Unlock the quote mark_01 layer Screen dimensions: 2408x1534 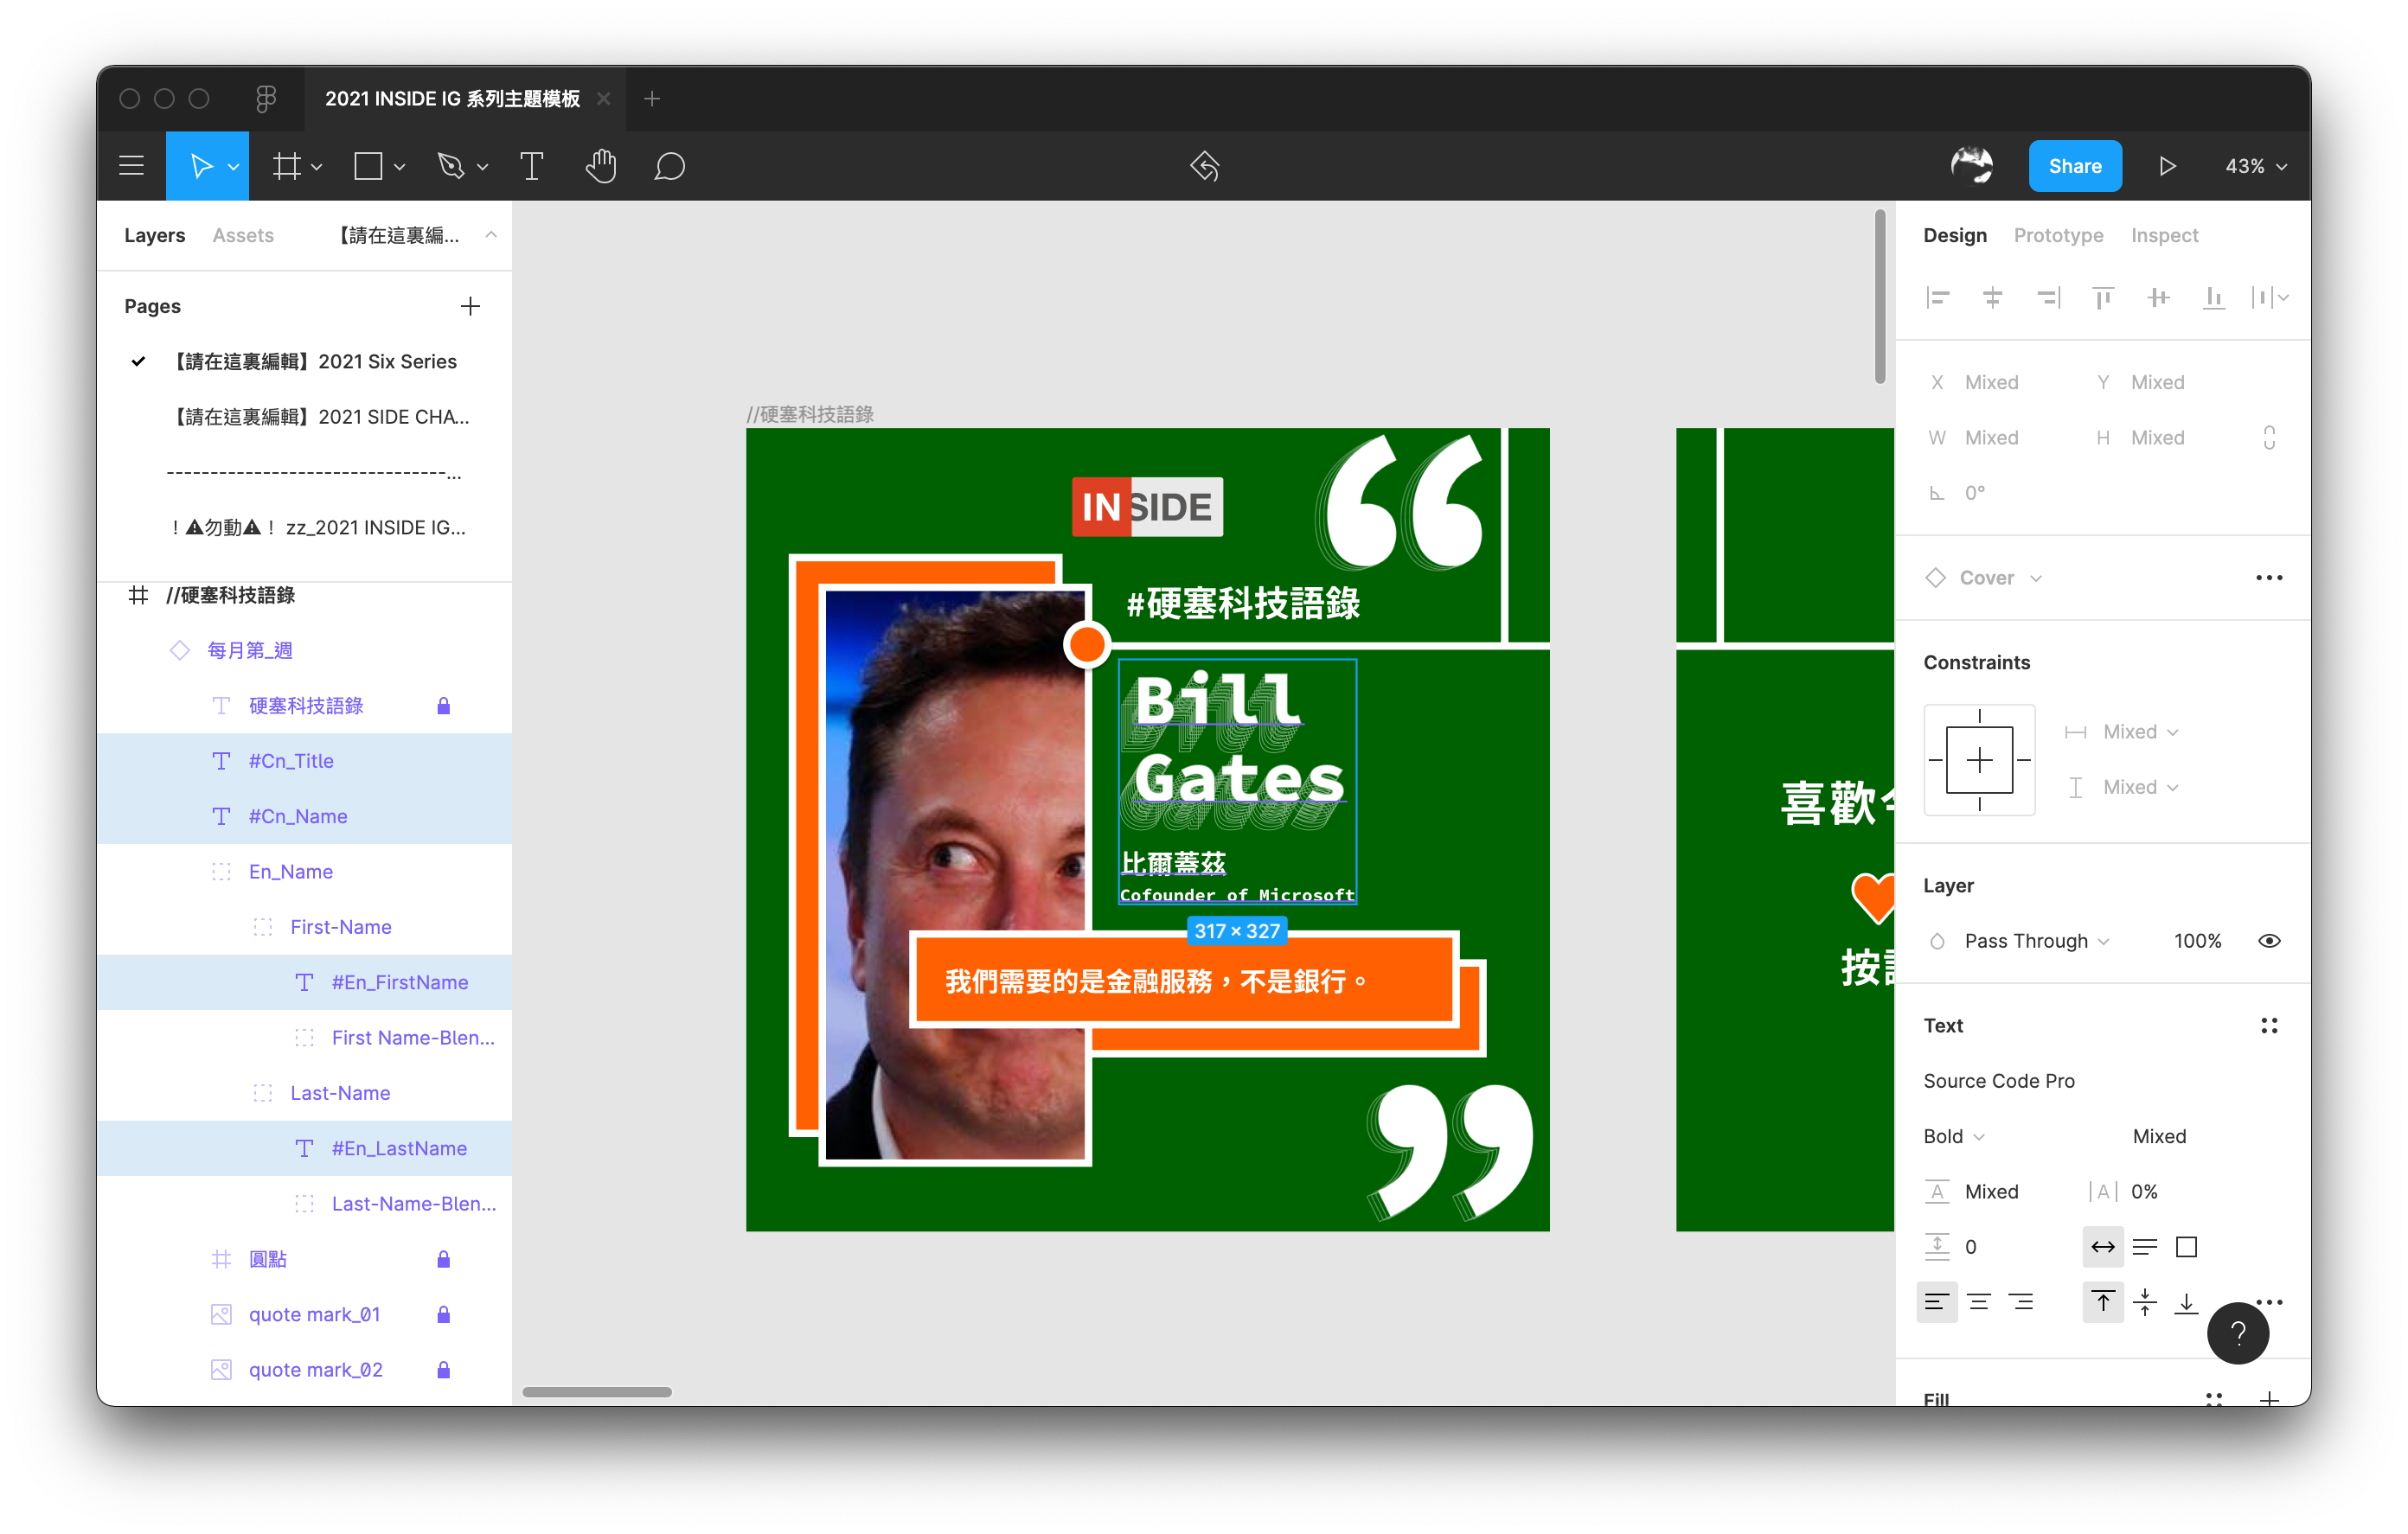443,1314
